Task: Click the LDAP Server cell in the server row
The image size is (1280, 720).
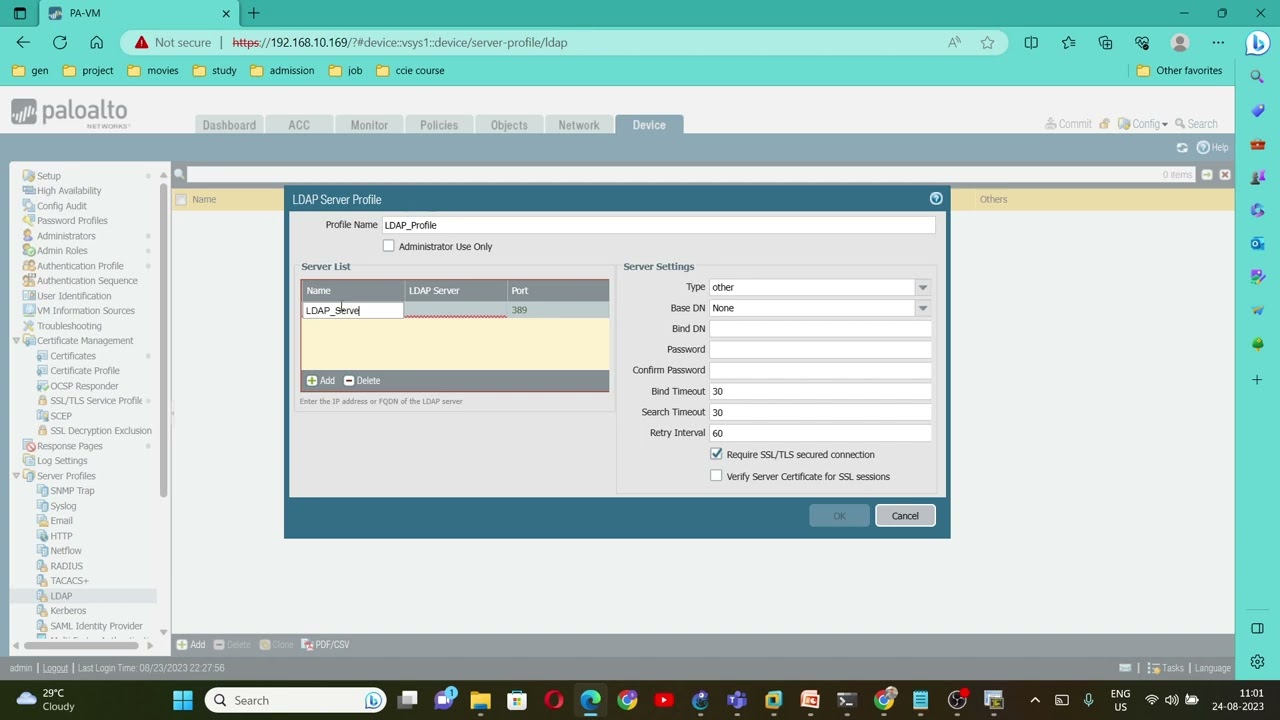Action: [x=456, y=310]
